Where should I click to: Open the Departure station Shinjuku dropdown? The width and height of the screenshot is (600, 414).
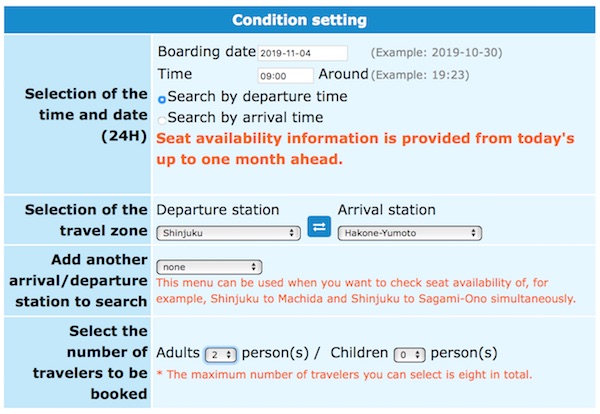(229, 233)
